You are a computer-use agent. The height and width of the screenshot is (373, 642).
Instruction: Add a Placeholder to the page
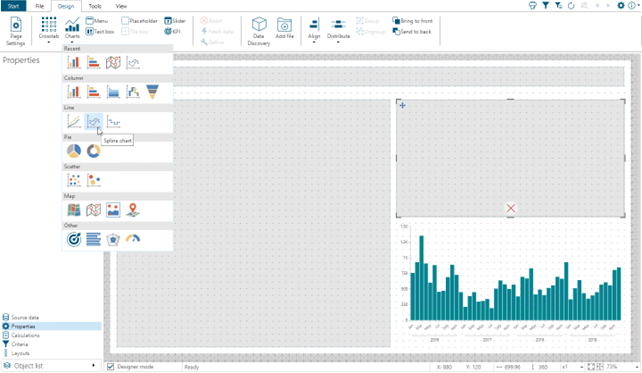[139, 20]
